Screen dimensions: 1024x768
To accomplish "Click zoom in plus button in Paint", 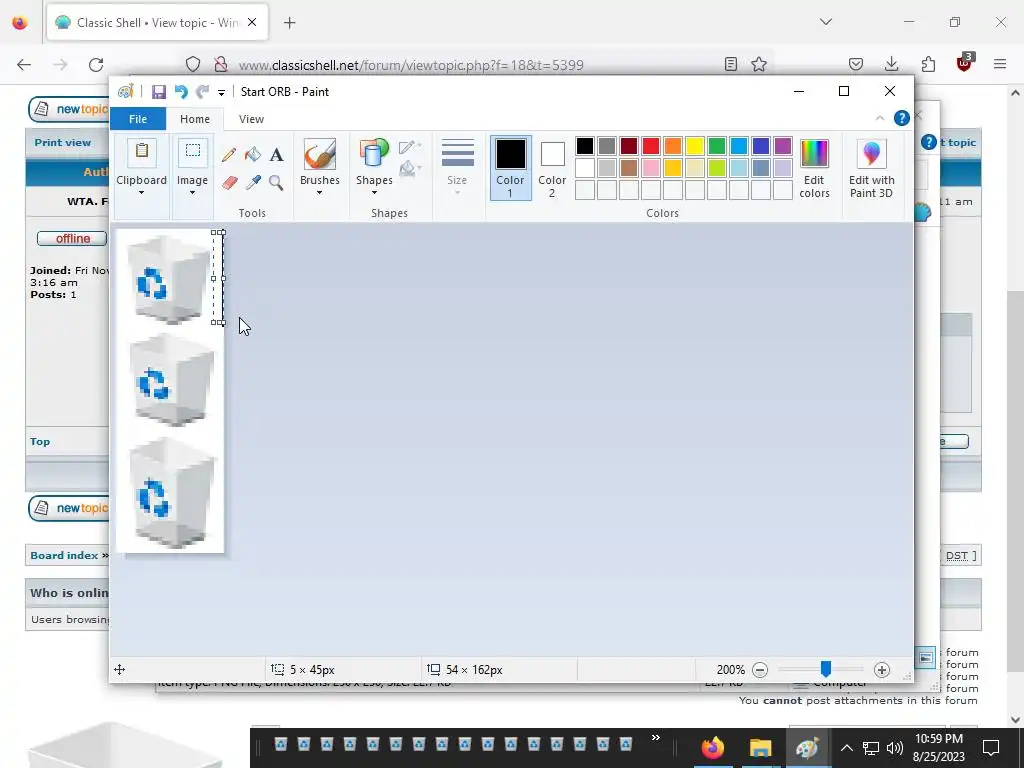I will (x=882, y=670).
